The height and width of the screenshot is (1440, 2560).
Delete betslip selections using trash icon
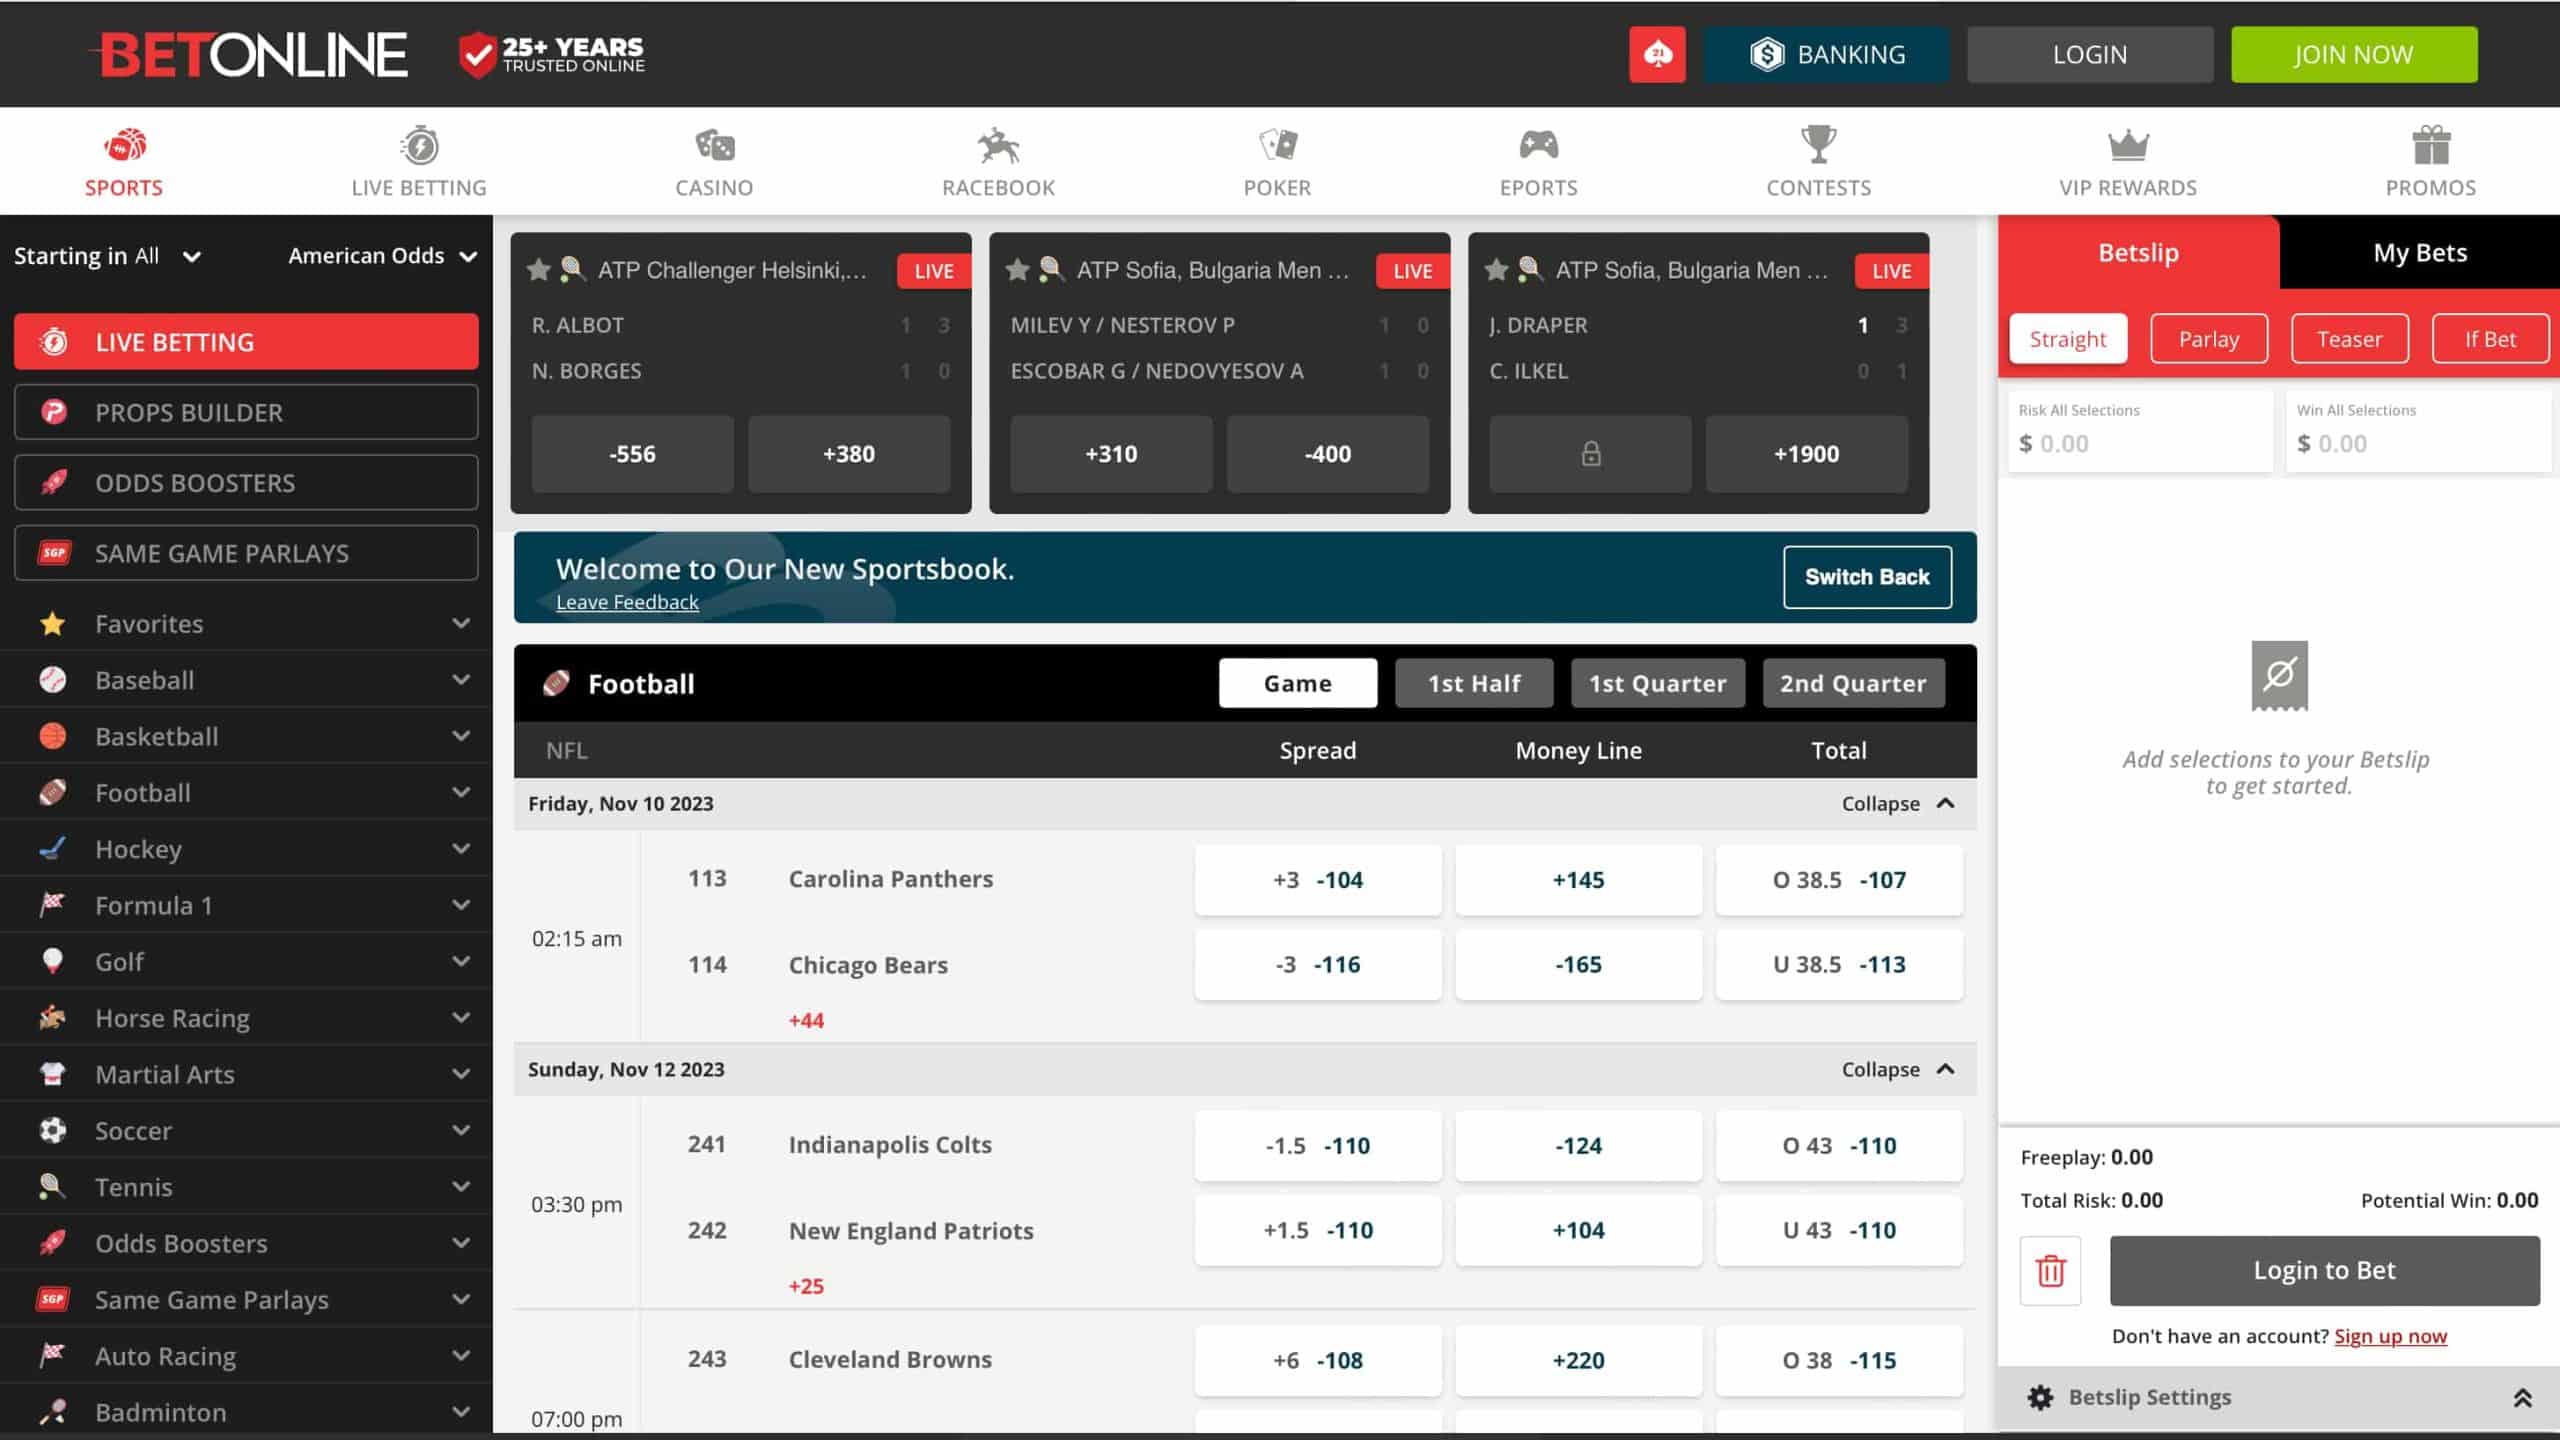tap(2050, 1271)
